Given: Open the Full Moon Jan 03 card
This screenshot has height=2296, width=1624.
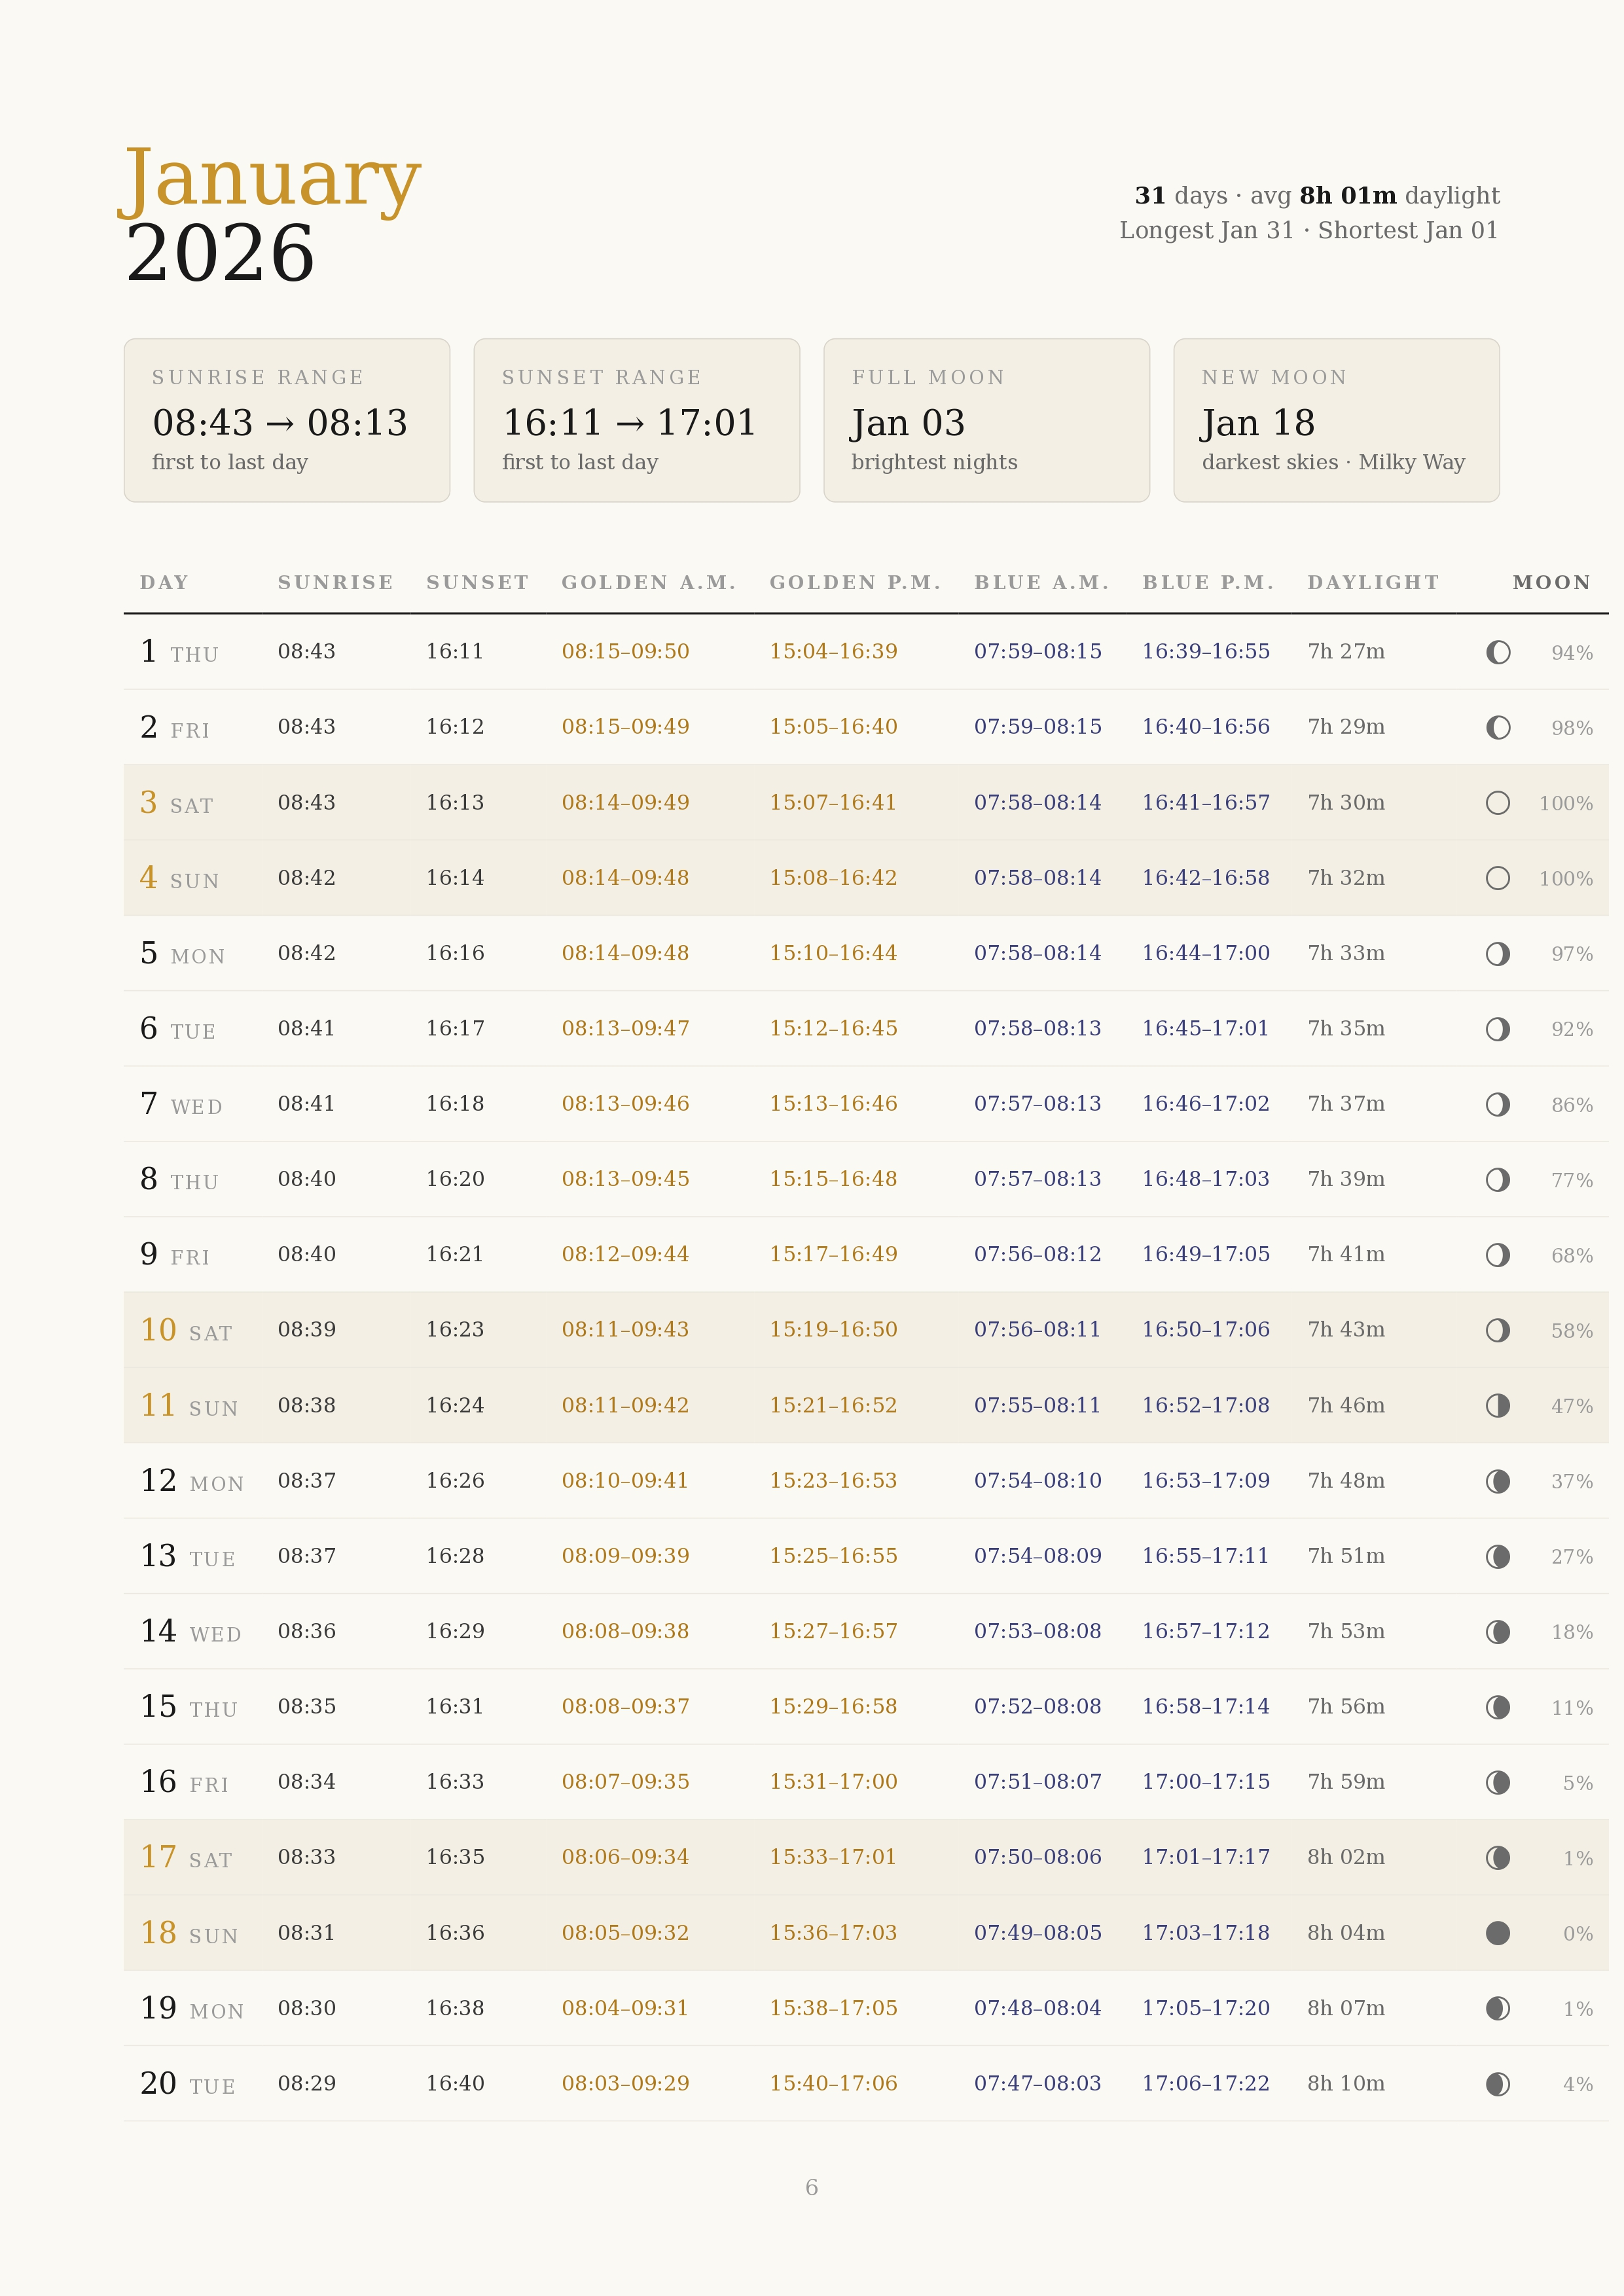Looking at the screenshot, I should pos(987,419).
